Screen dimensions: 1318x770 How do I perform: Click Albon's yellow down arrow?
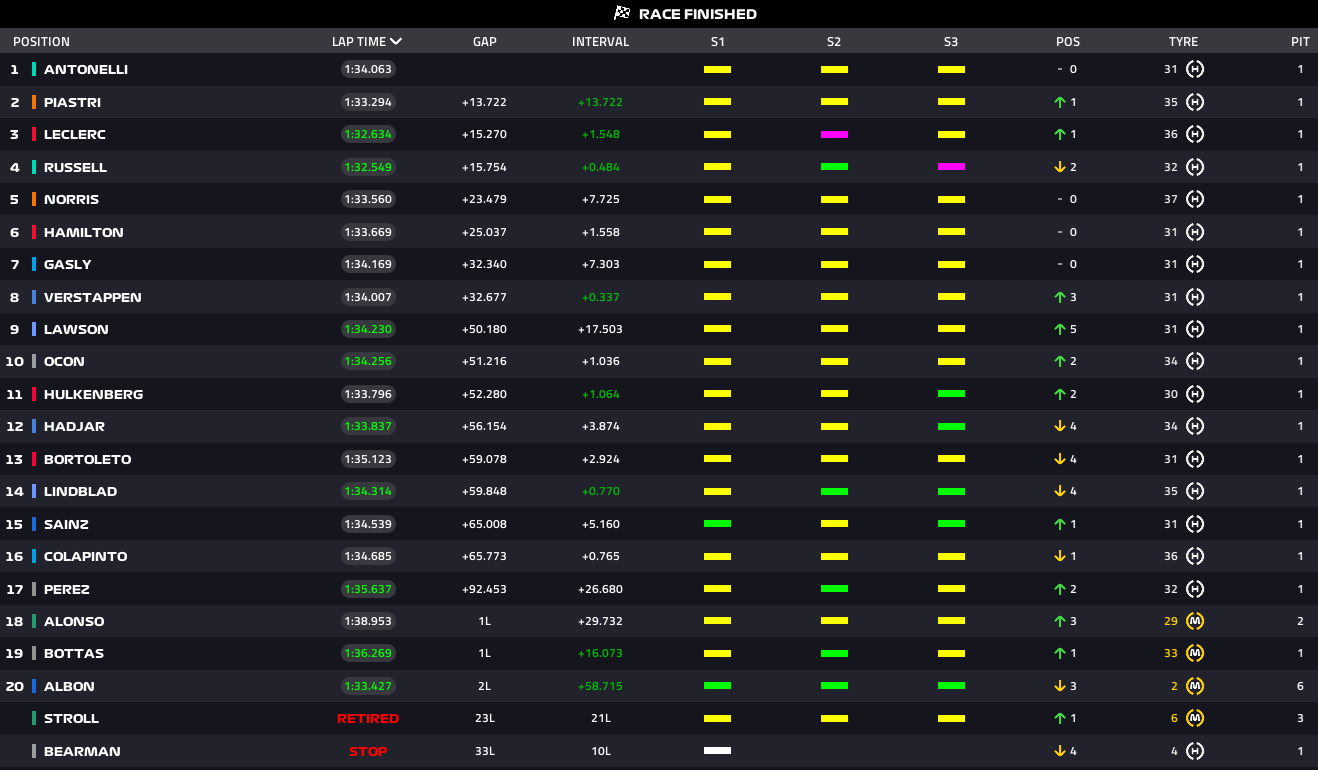[1060, 686]
